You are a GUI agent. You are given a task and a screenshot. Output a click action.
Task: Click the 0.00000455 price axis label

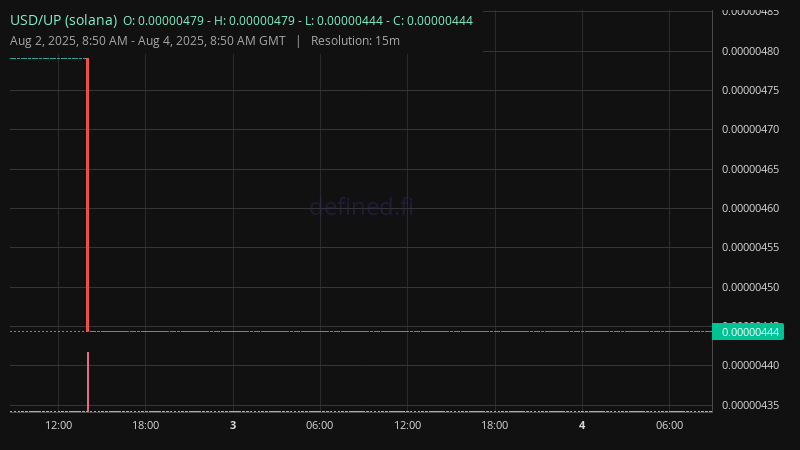click(751, 247)
